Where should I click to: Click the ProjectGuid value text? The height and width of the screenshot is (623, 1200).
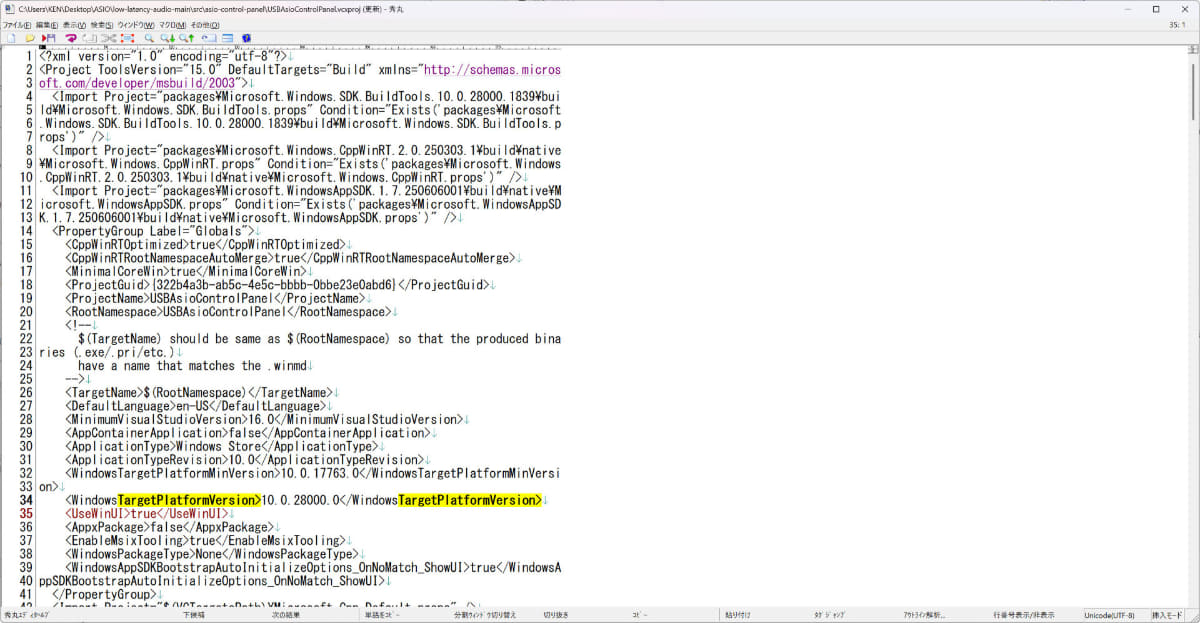coord(274,285)
